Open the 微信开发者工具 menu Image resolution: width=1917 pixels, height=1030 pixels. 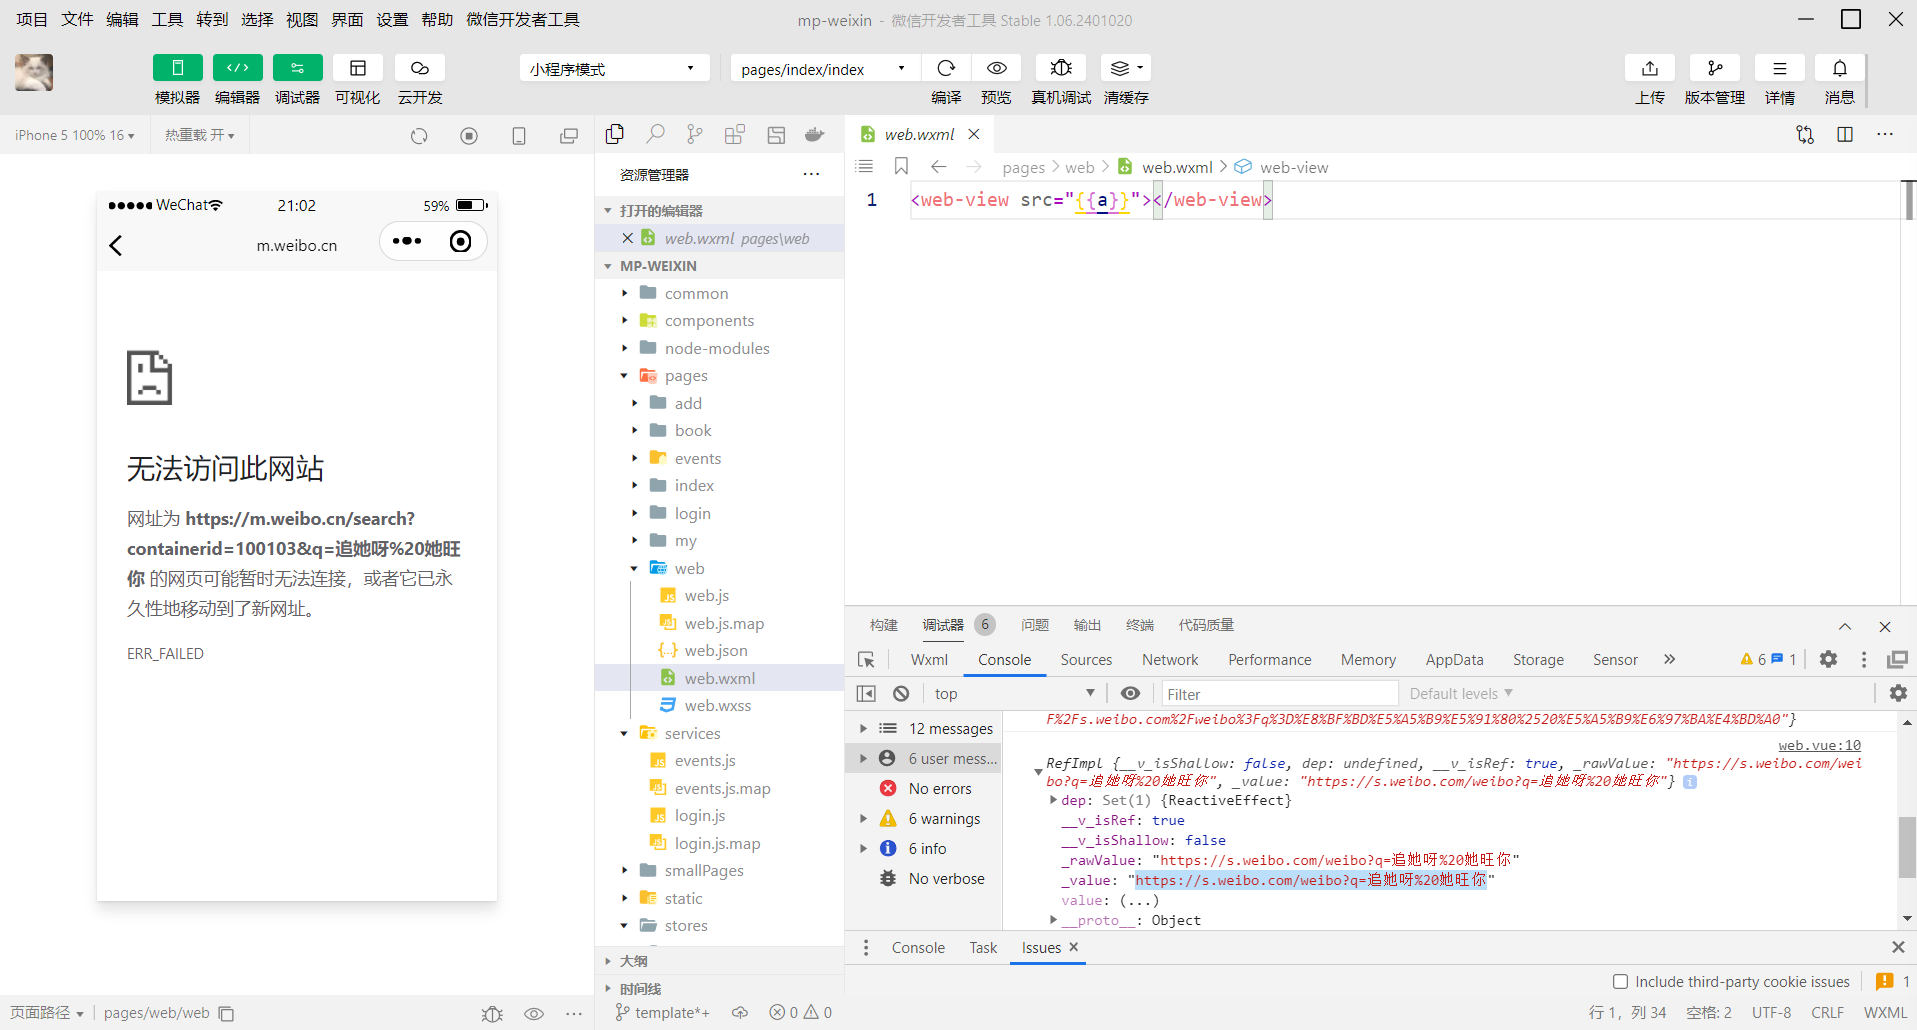tap(523, 19)
